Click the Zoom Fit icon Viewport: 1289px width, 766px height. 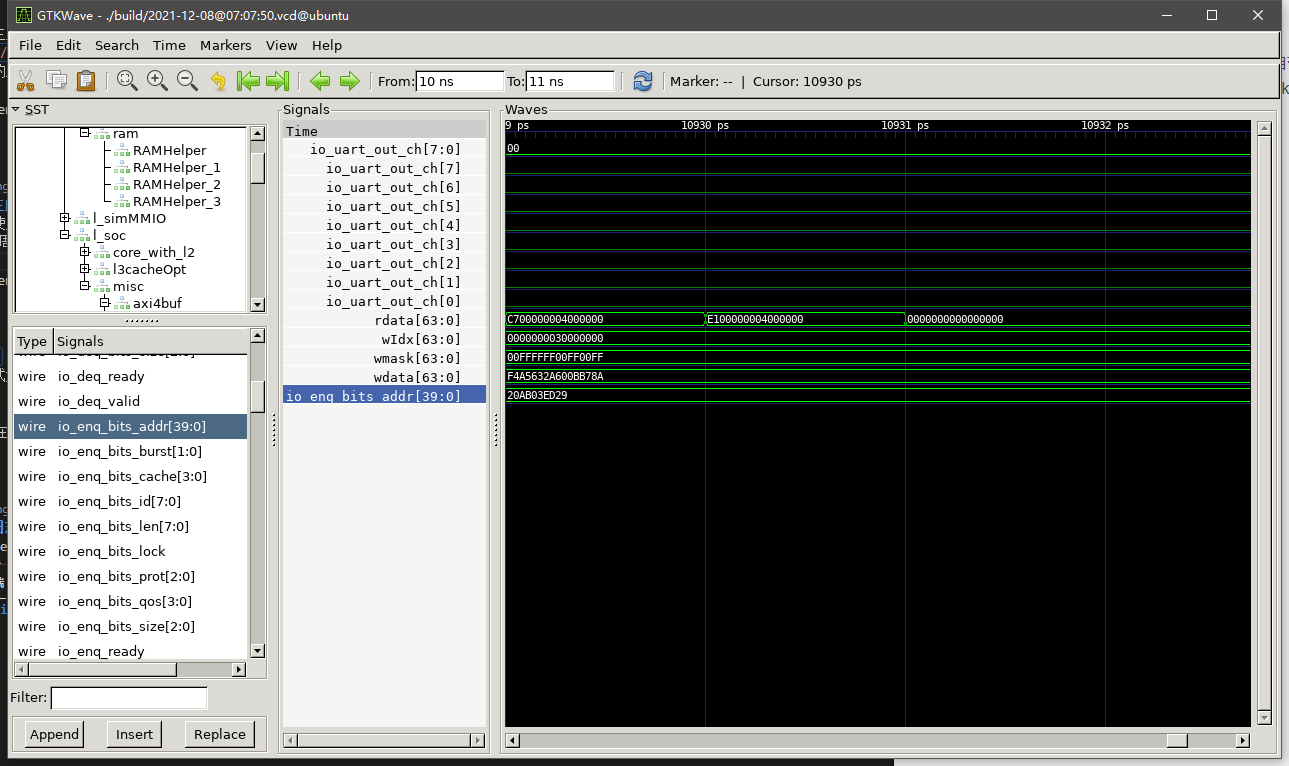127,81
